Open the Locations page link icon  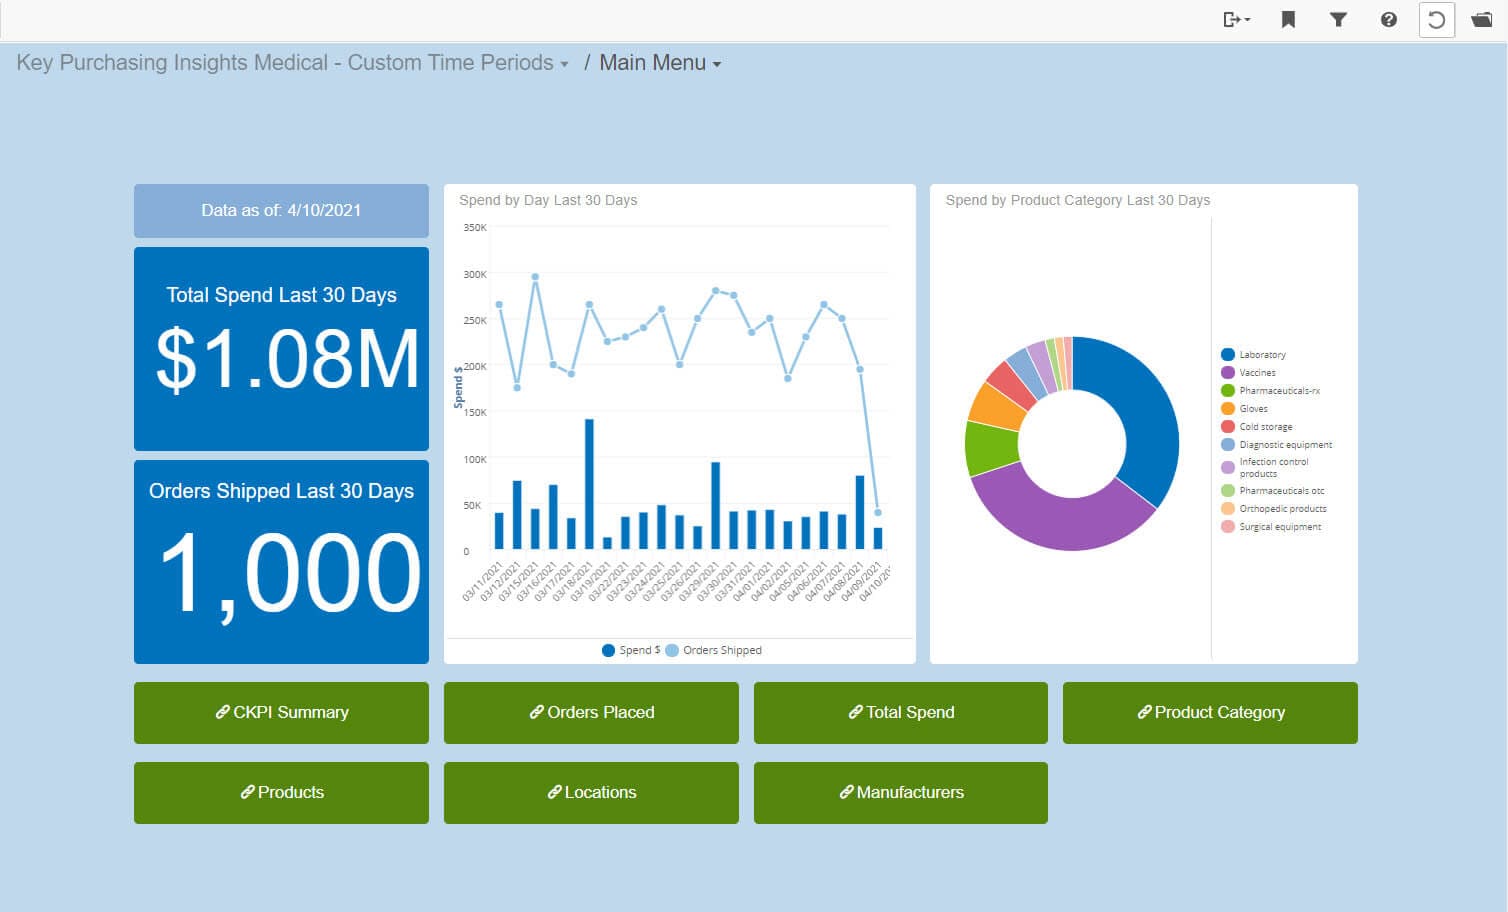click(x=554, y=792)
